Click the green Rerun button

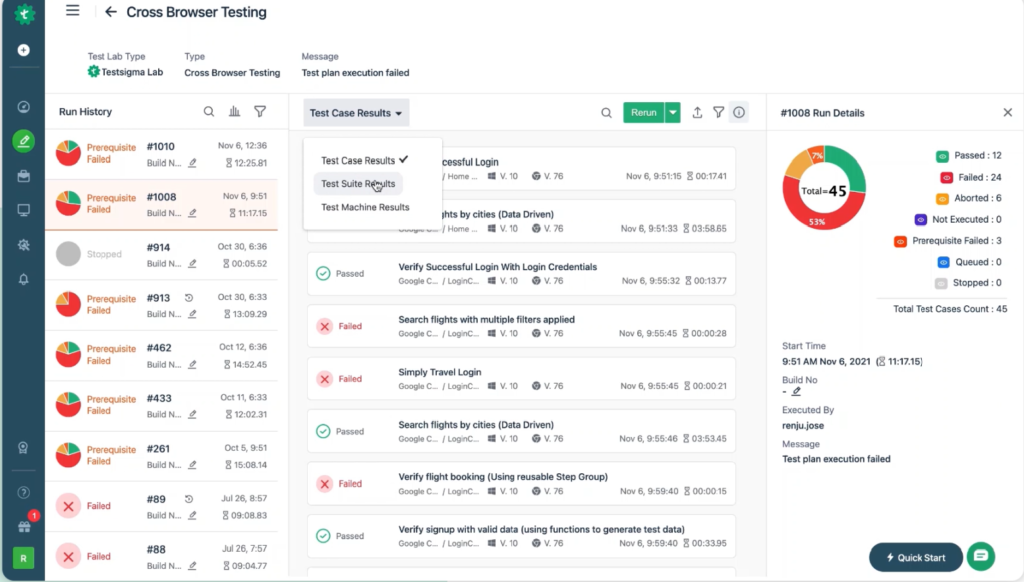pos(643,113)
